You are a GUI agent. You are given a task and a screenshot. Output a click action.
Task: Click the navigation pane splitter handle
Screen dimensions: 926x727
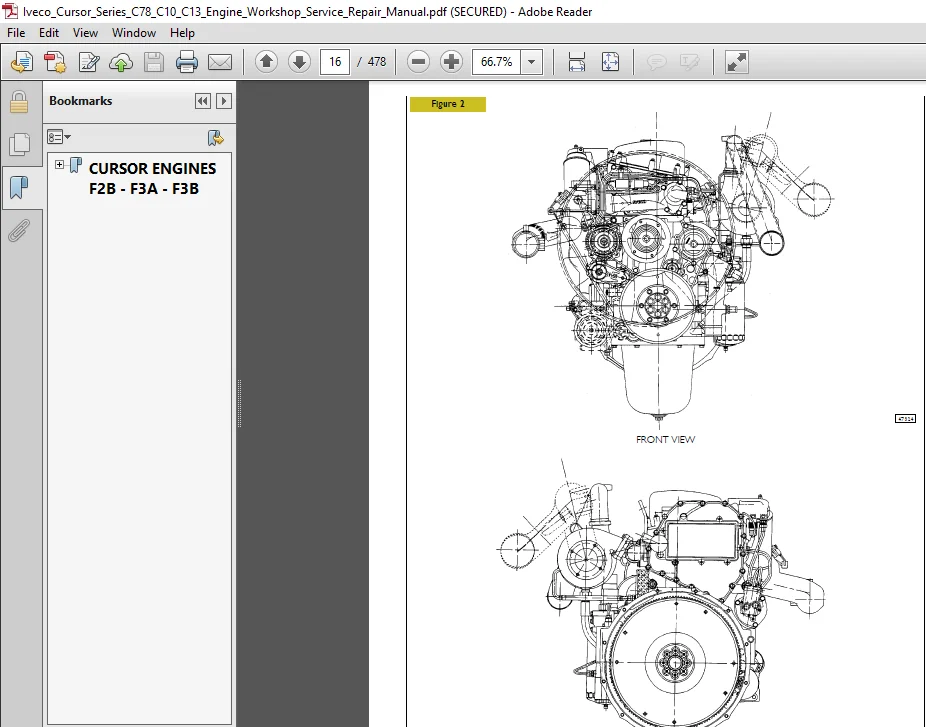point(239,404)
